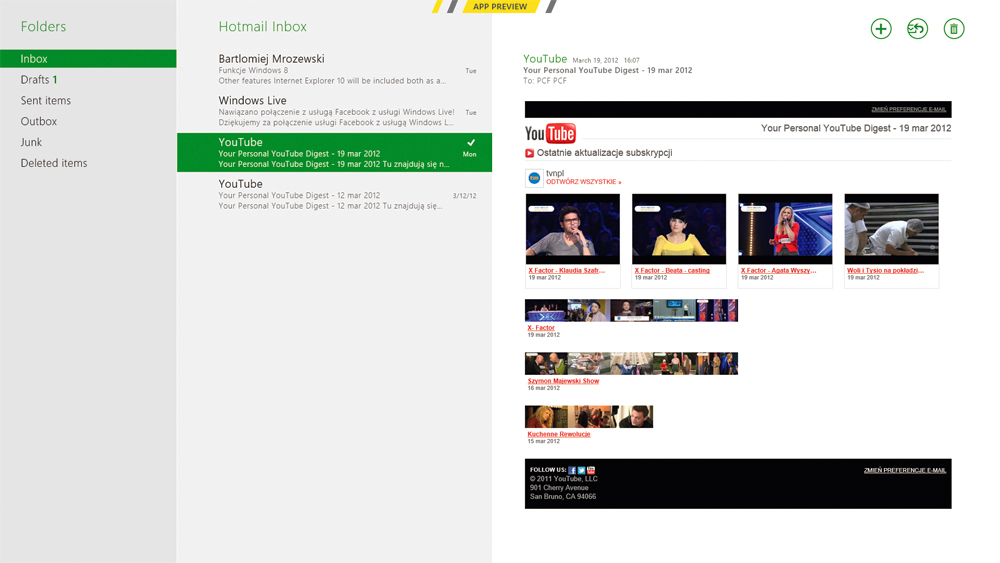Toggle checkmark on selected YouTube message
Screen dimensions: 1000x563
[471, 143]
